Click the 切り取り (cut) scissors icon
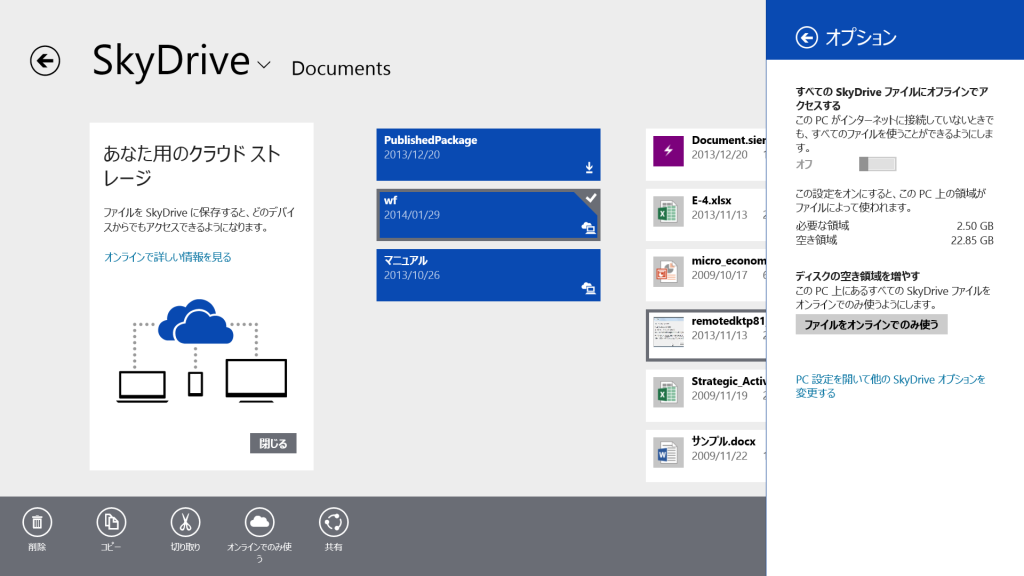 tap(185, 522)
